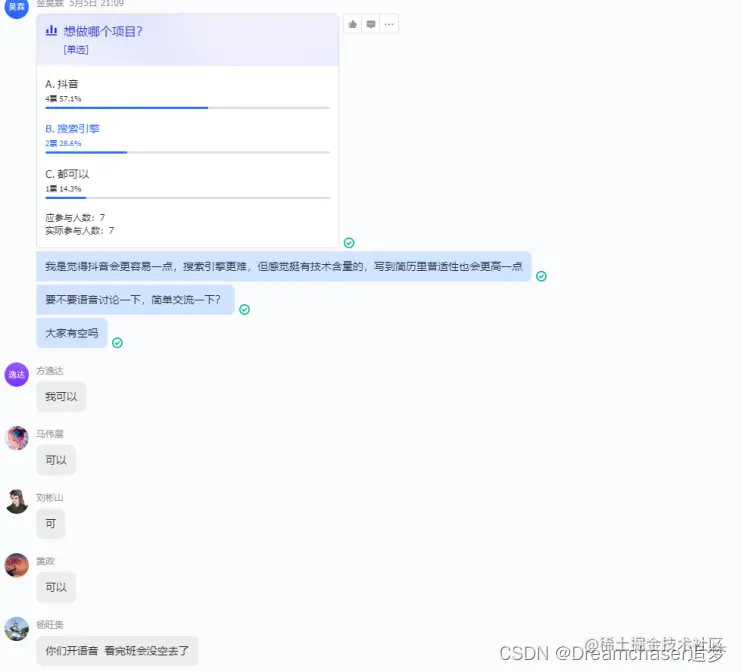Select poll option C. 都可以
This screenshot has width=742, height=672.
67,174
